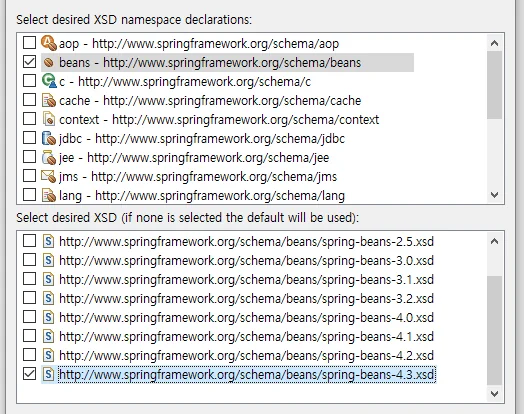Click XSD list scroll up arrow
The image size is (524, 414).
[x=494, y=241]
